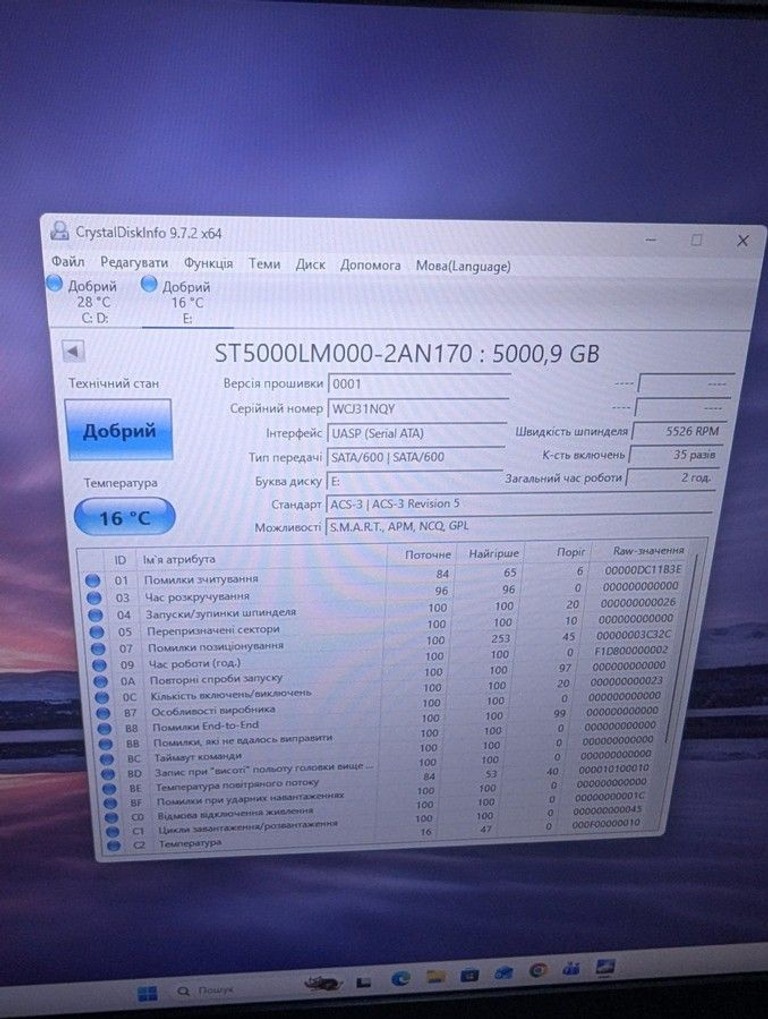The height and width of the screenshot is (1019, 768).
Task: Click the status icon for attribute 07
Action: tap(99, 649)
